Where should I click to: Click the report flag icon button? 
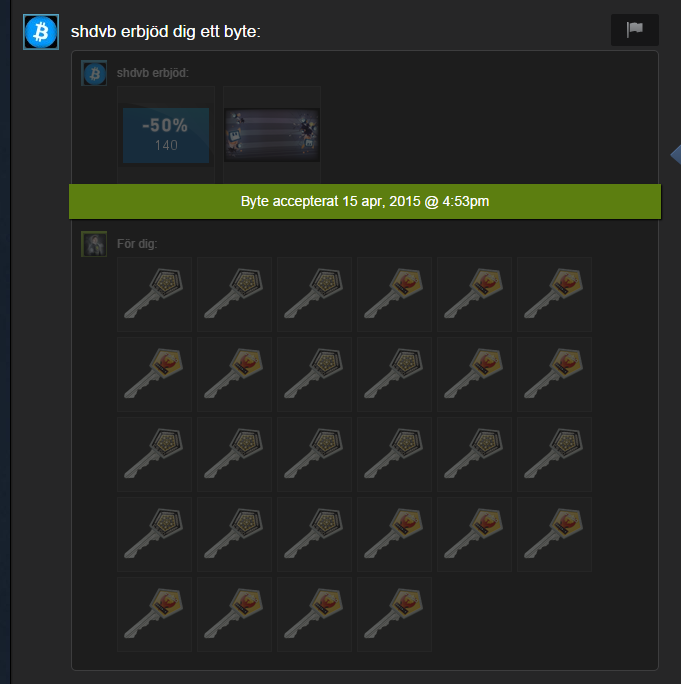tap(635, 30)
